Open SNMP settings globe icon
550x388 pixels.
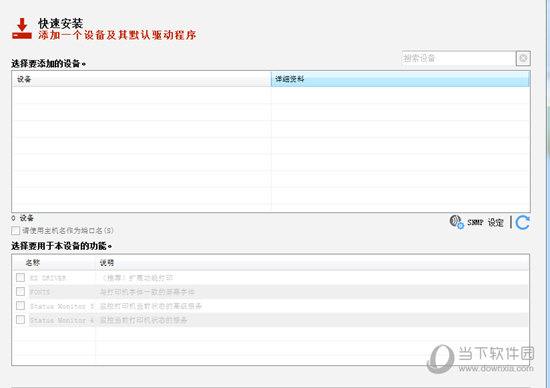tap(456, 222)
